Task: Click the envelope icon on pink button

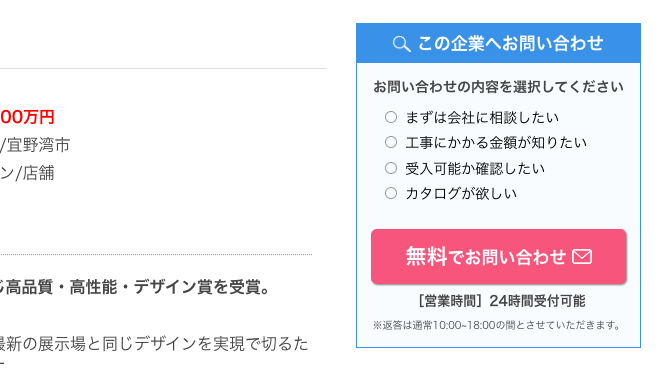Action: click(x=582, y=257)
